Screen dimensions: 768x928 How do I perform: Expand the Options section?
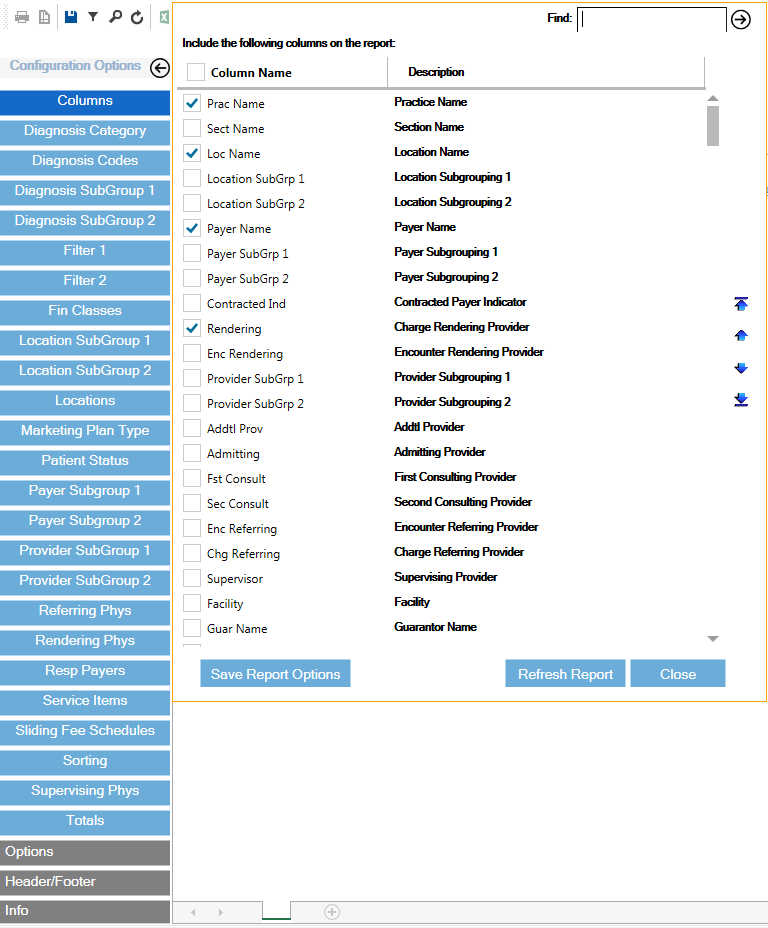(x=85, y=852)
